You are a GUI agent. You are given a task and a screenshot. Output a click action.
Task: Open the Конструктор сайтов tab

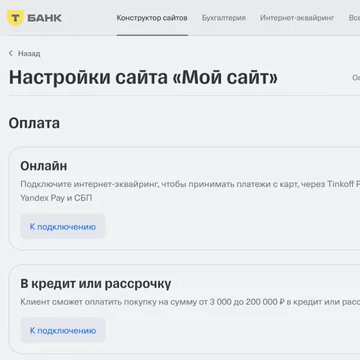[x=152, y=18]
